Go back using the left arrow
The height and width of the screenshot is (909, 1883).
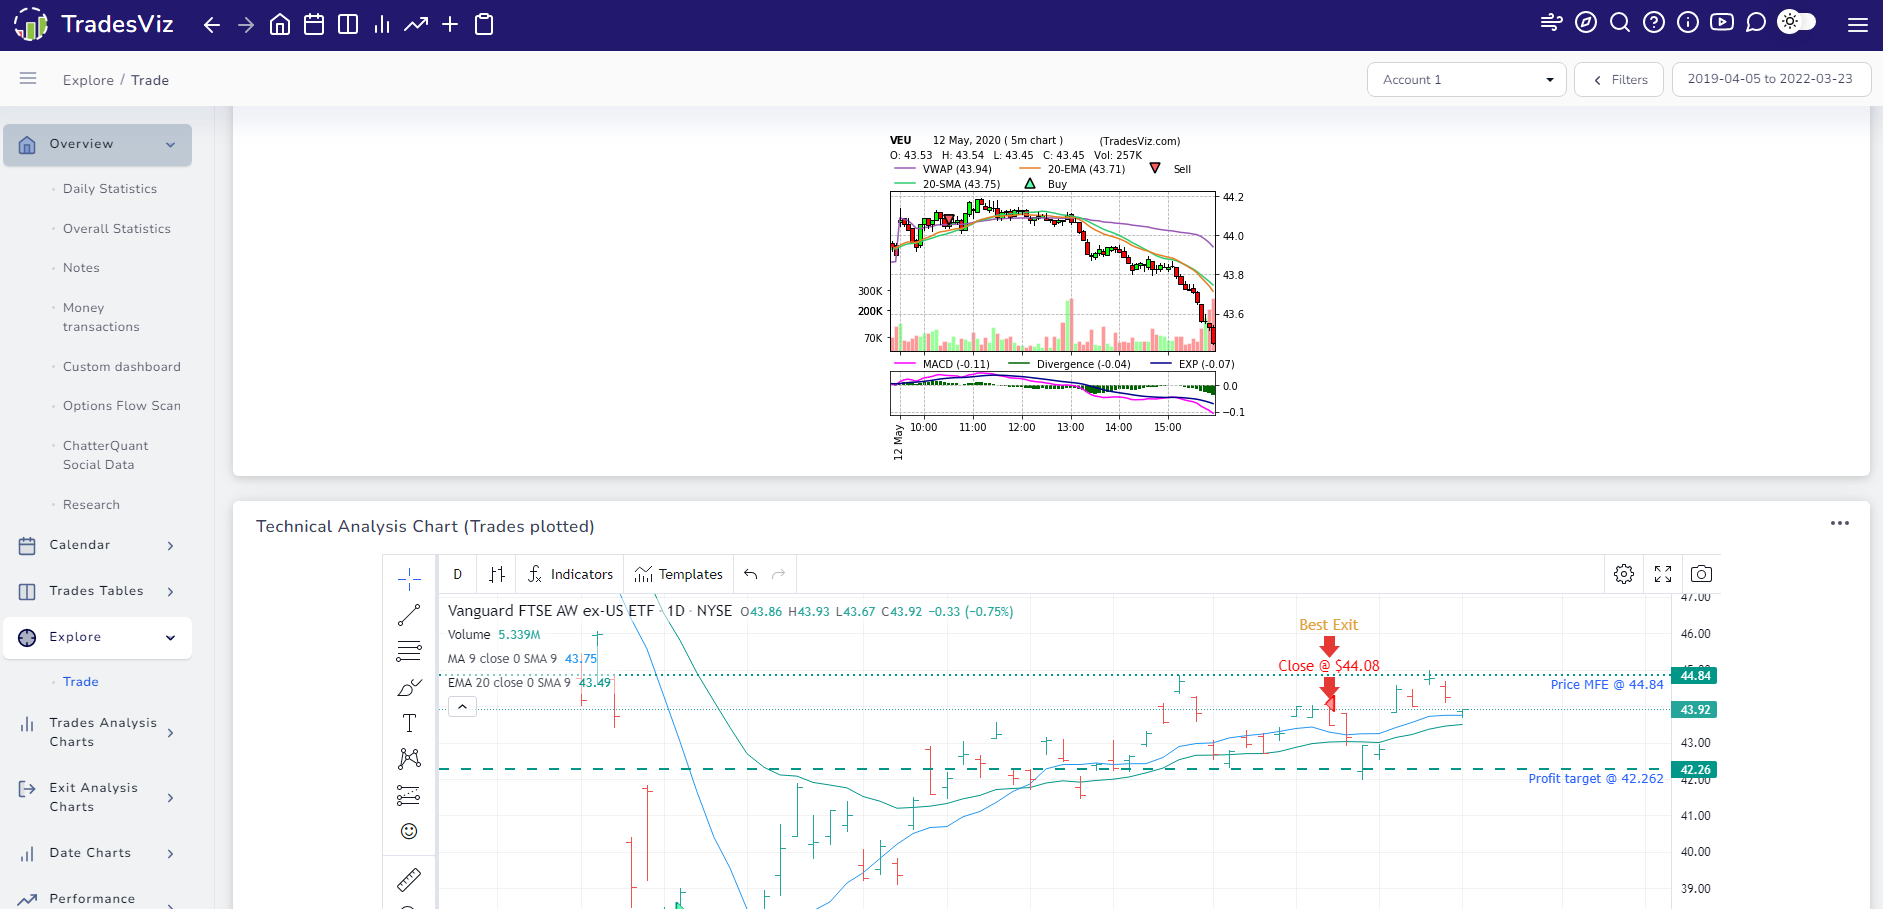tap(212, 25)
